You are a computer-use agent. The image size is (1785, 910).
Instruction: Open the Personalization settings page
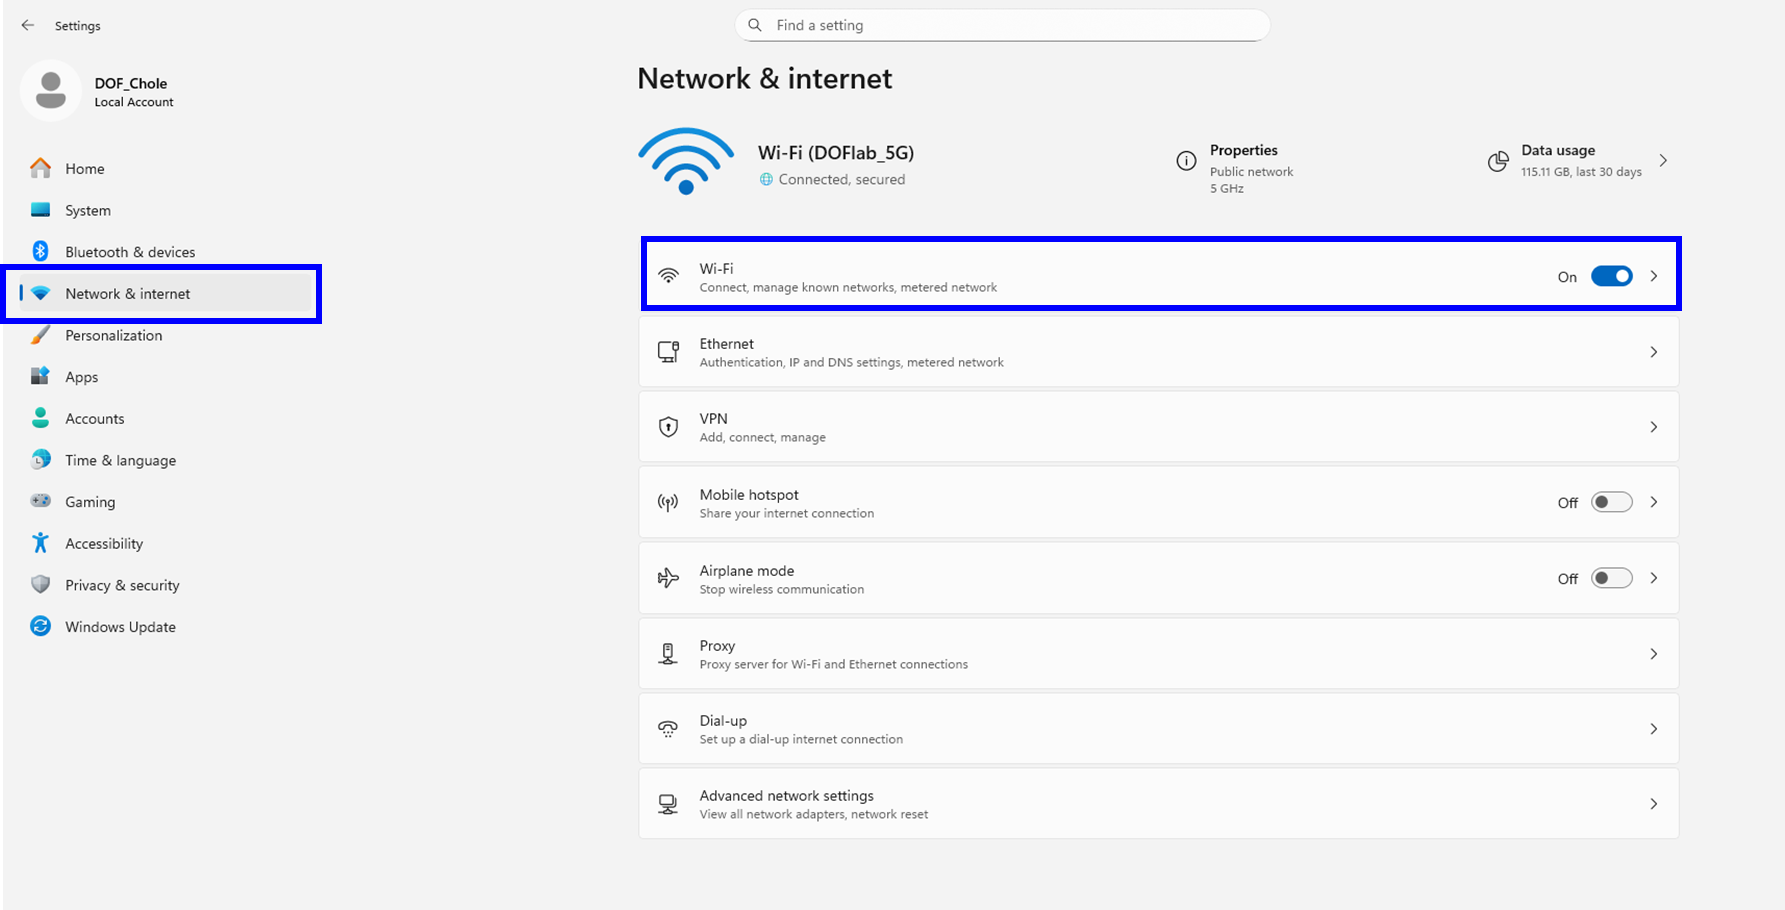pyautogui.click(x=113, y=335)
